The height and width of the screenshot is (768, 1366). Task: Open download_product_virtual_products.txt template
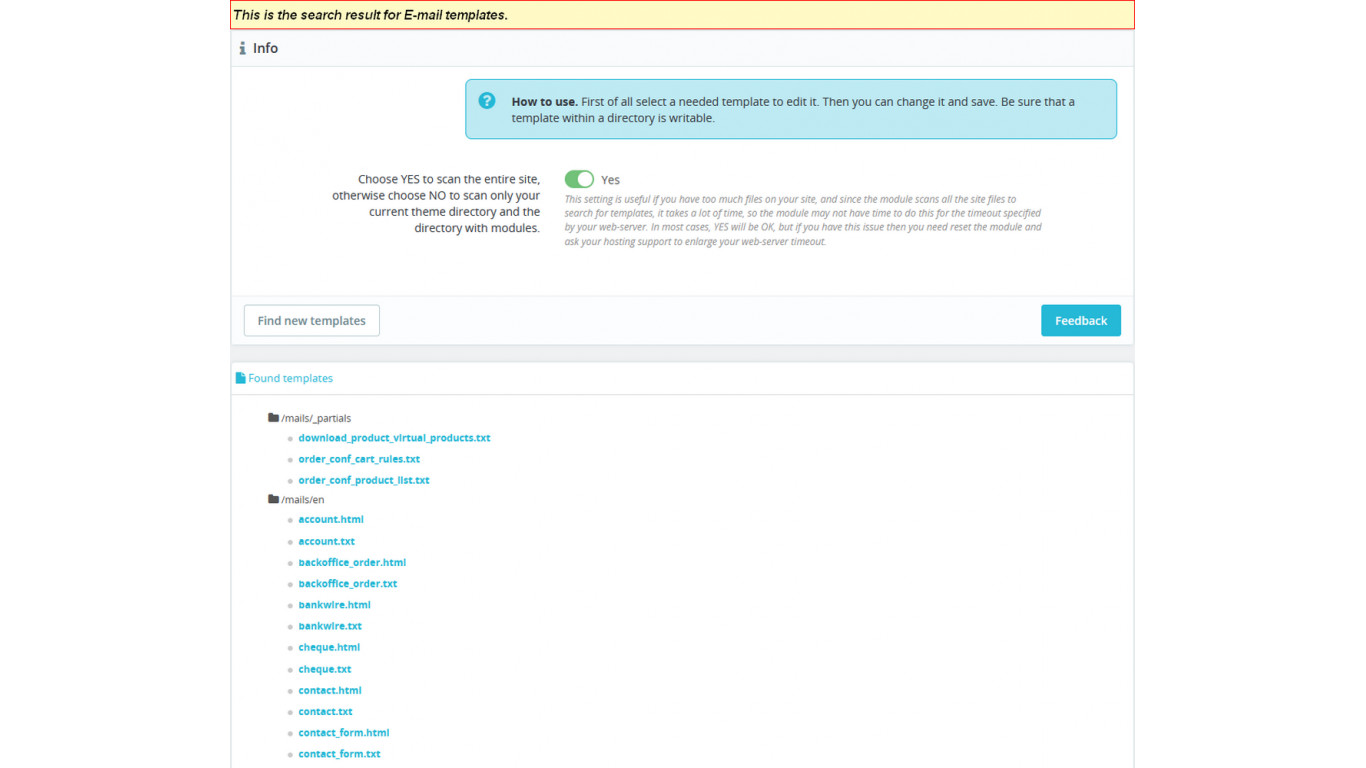pyautogui.click(x=394, y=438)
